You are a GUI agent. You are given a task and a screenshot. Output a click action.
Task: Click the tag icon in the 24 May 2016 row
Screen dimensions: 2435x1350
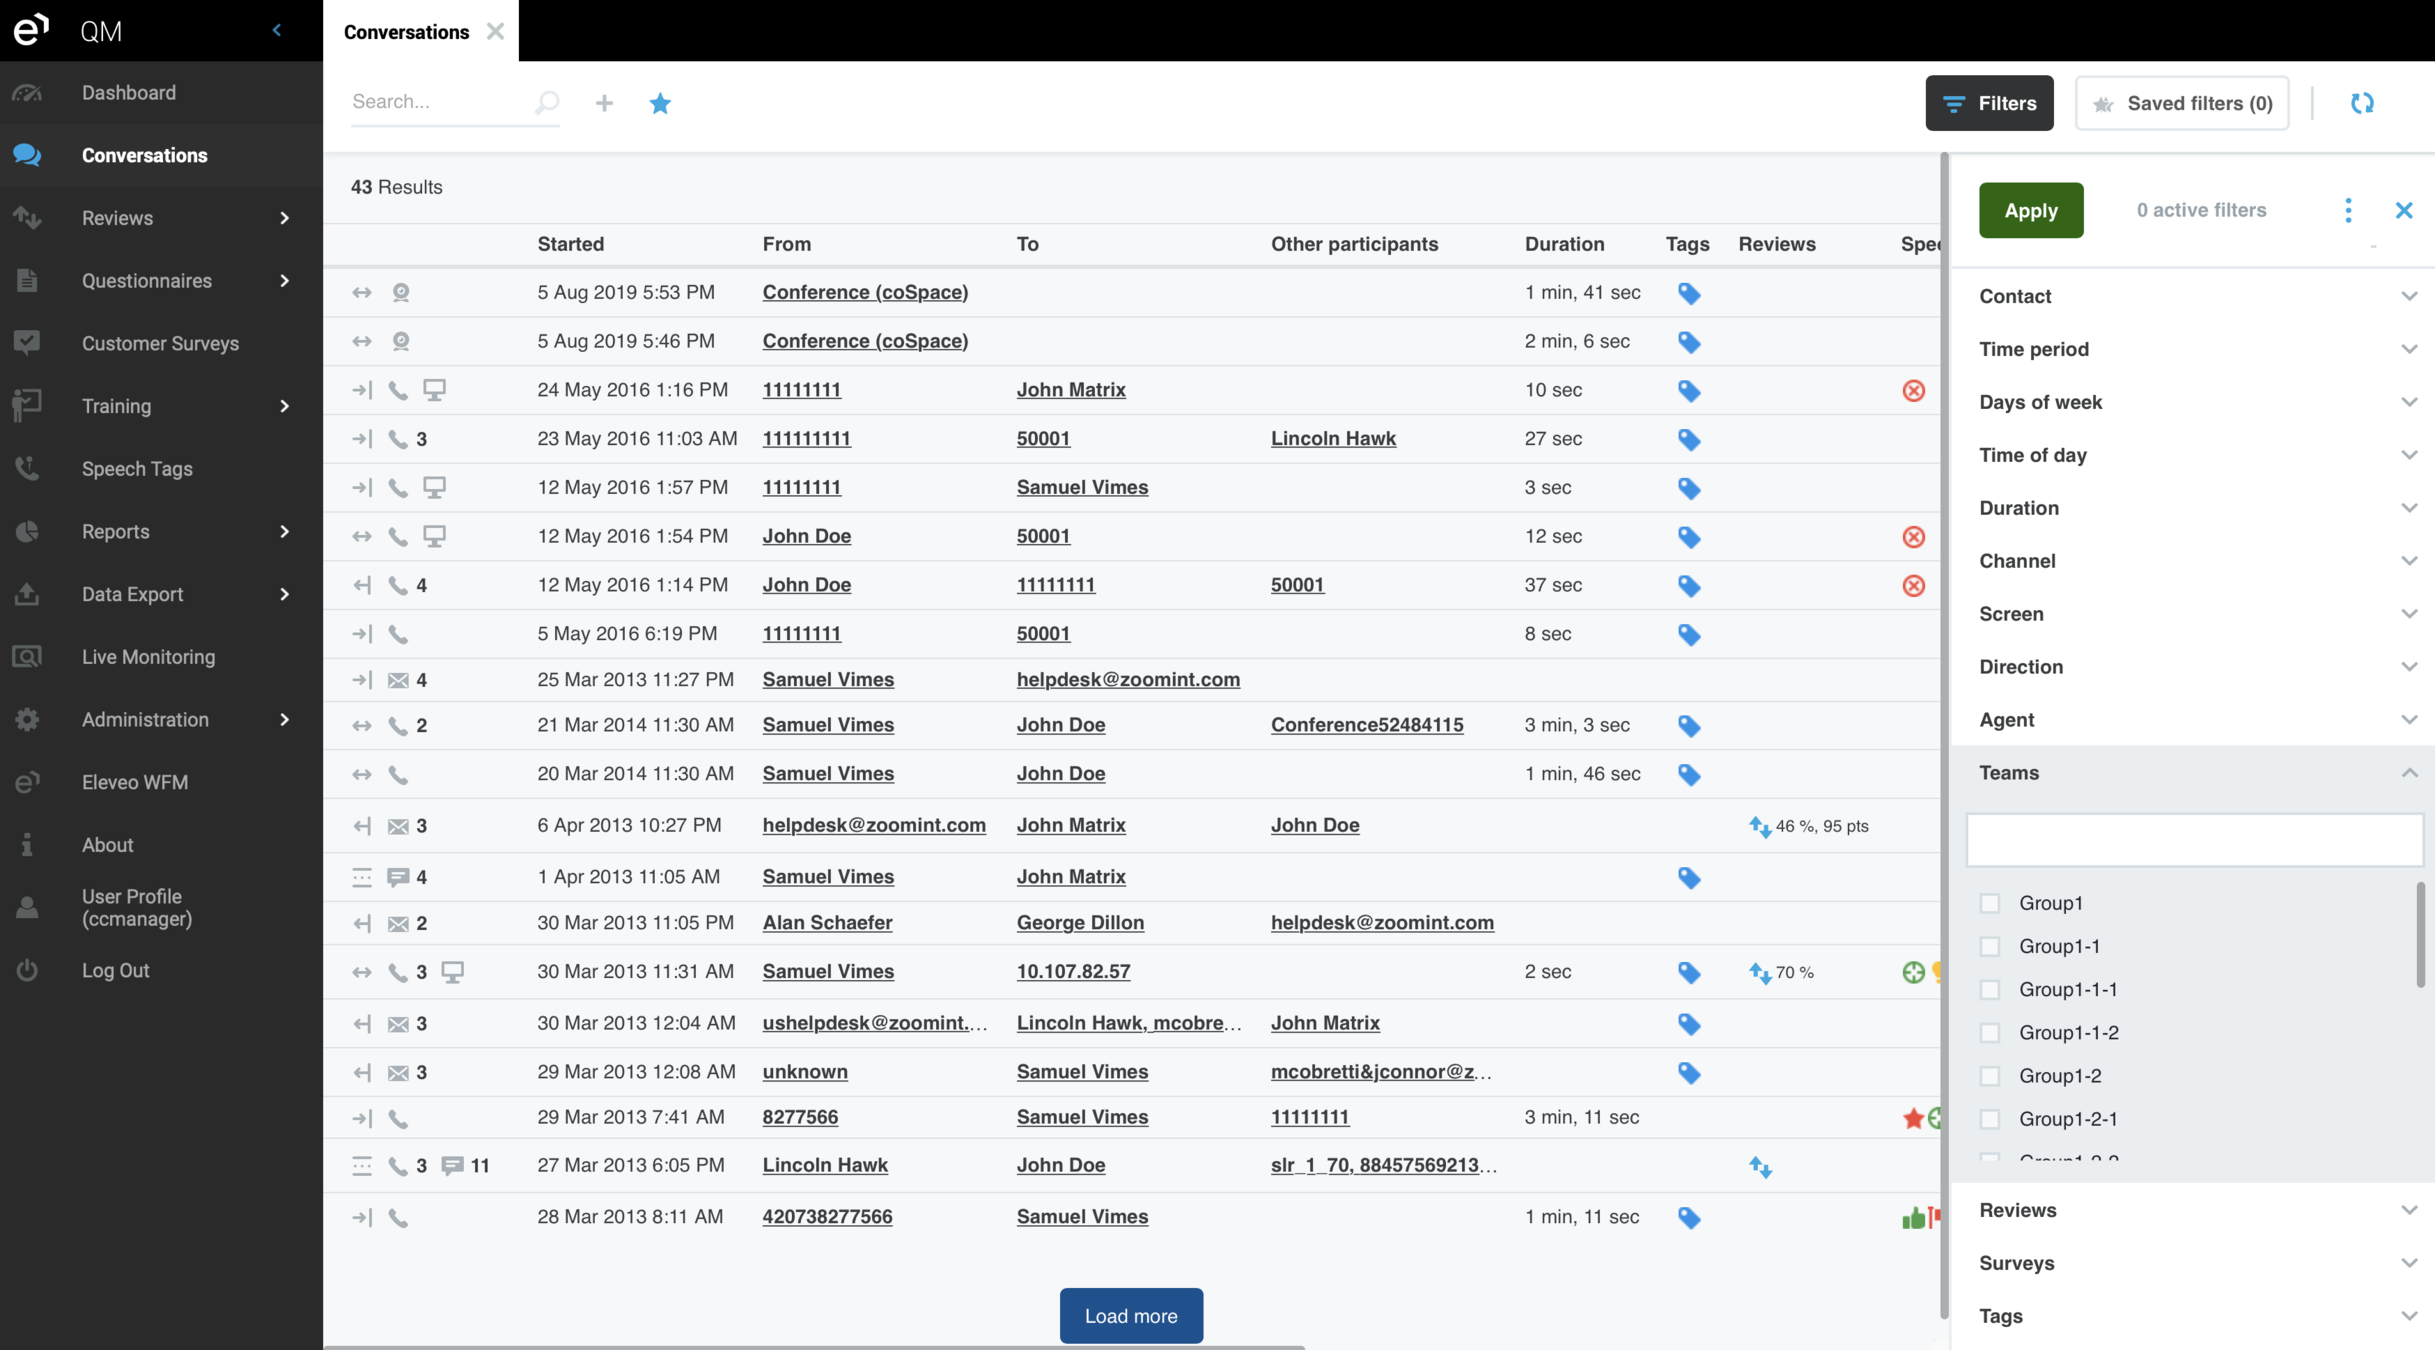point(1689,391)
